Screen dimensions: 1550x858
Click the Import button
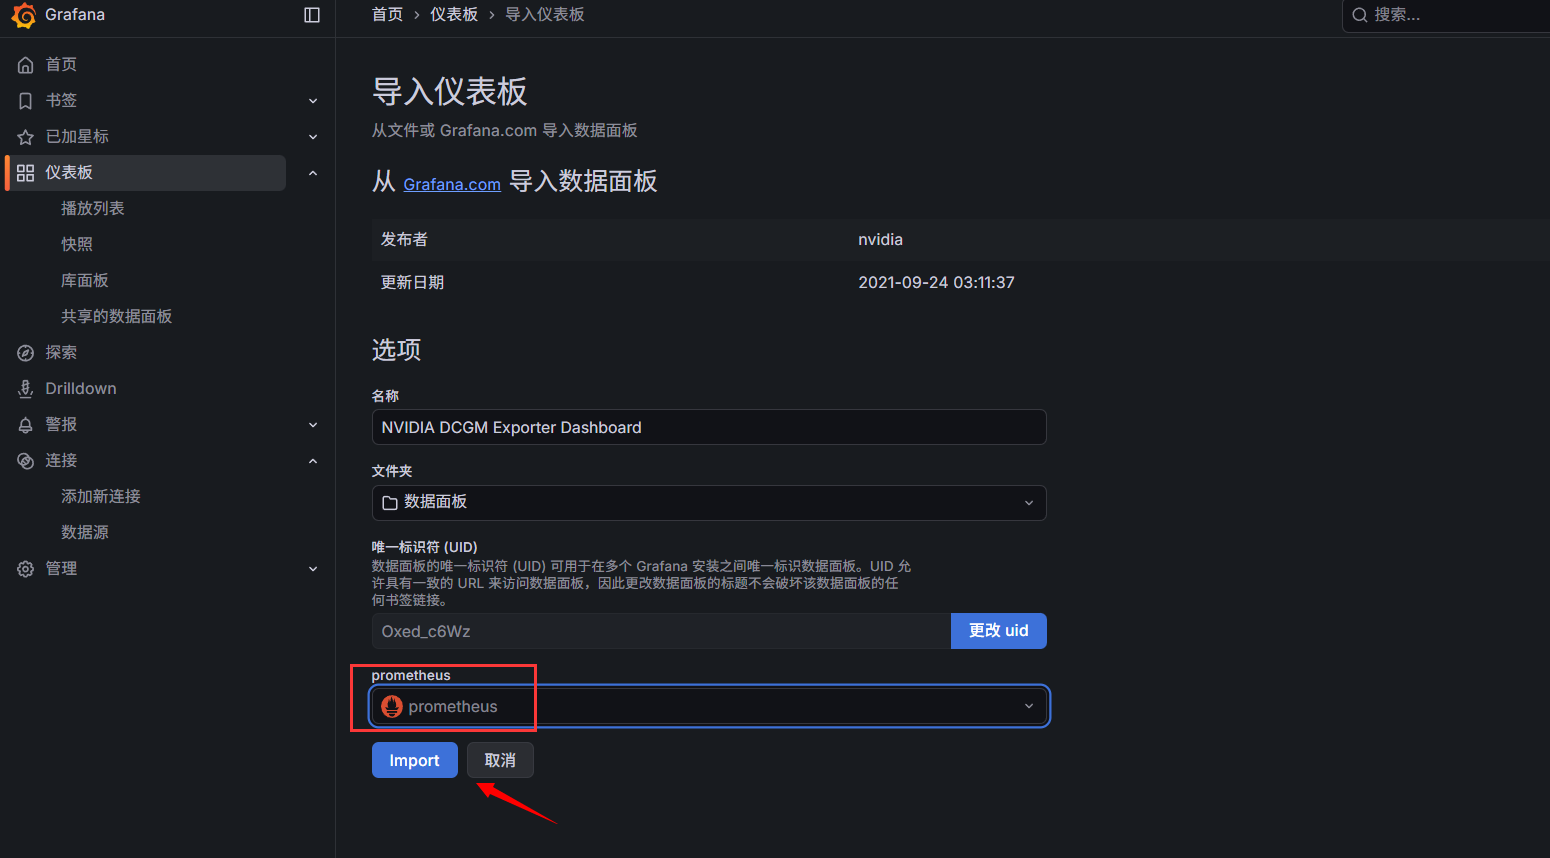(414, 760)
